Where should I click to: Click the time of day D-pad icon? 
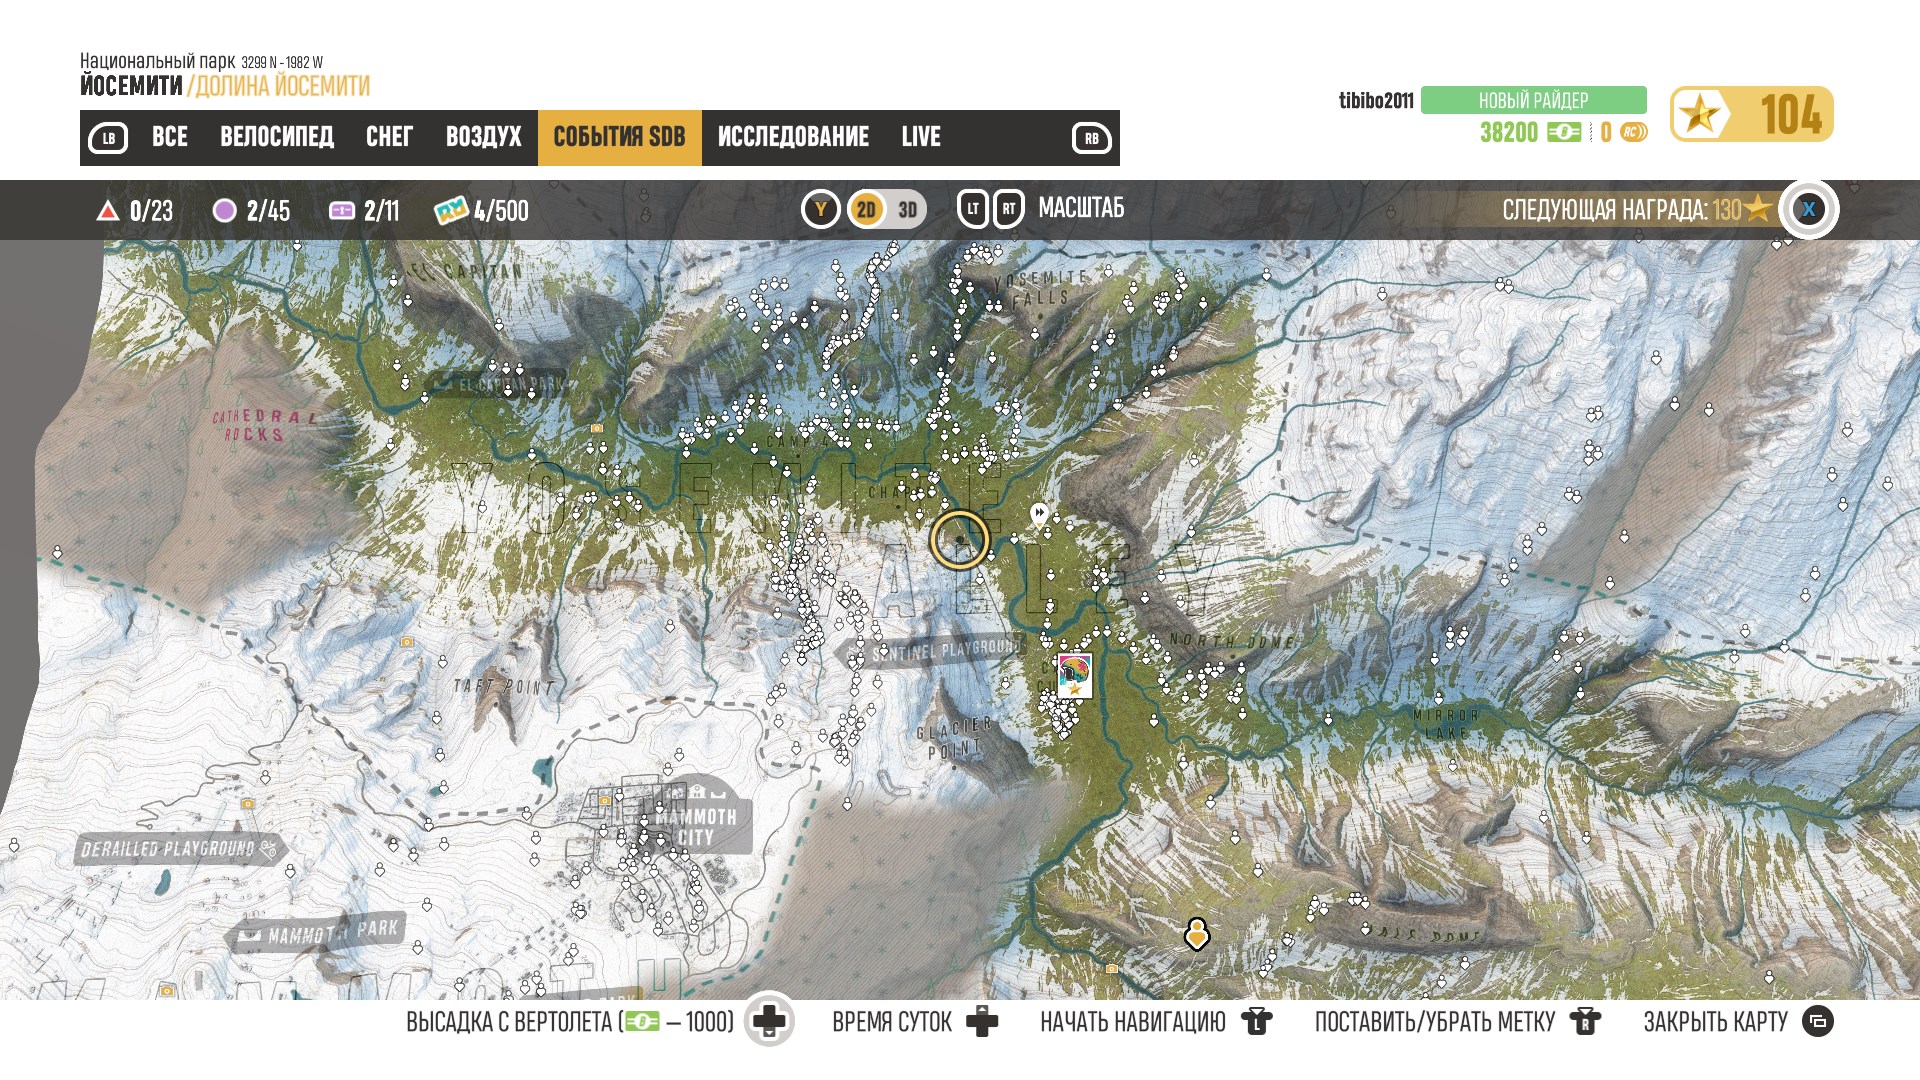(x=982, y=1021)
